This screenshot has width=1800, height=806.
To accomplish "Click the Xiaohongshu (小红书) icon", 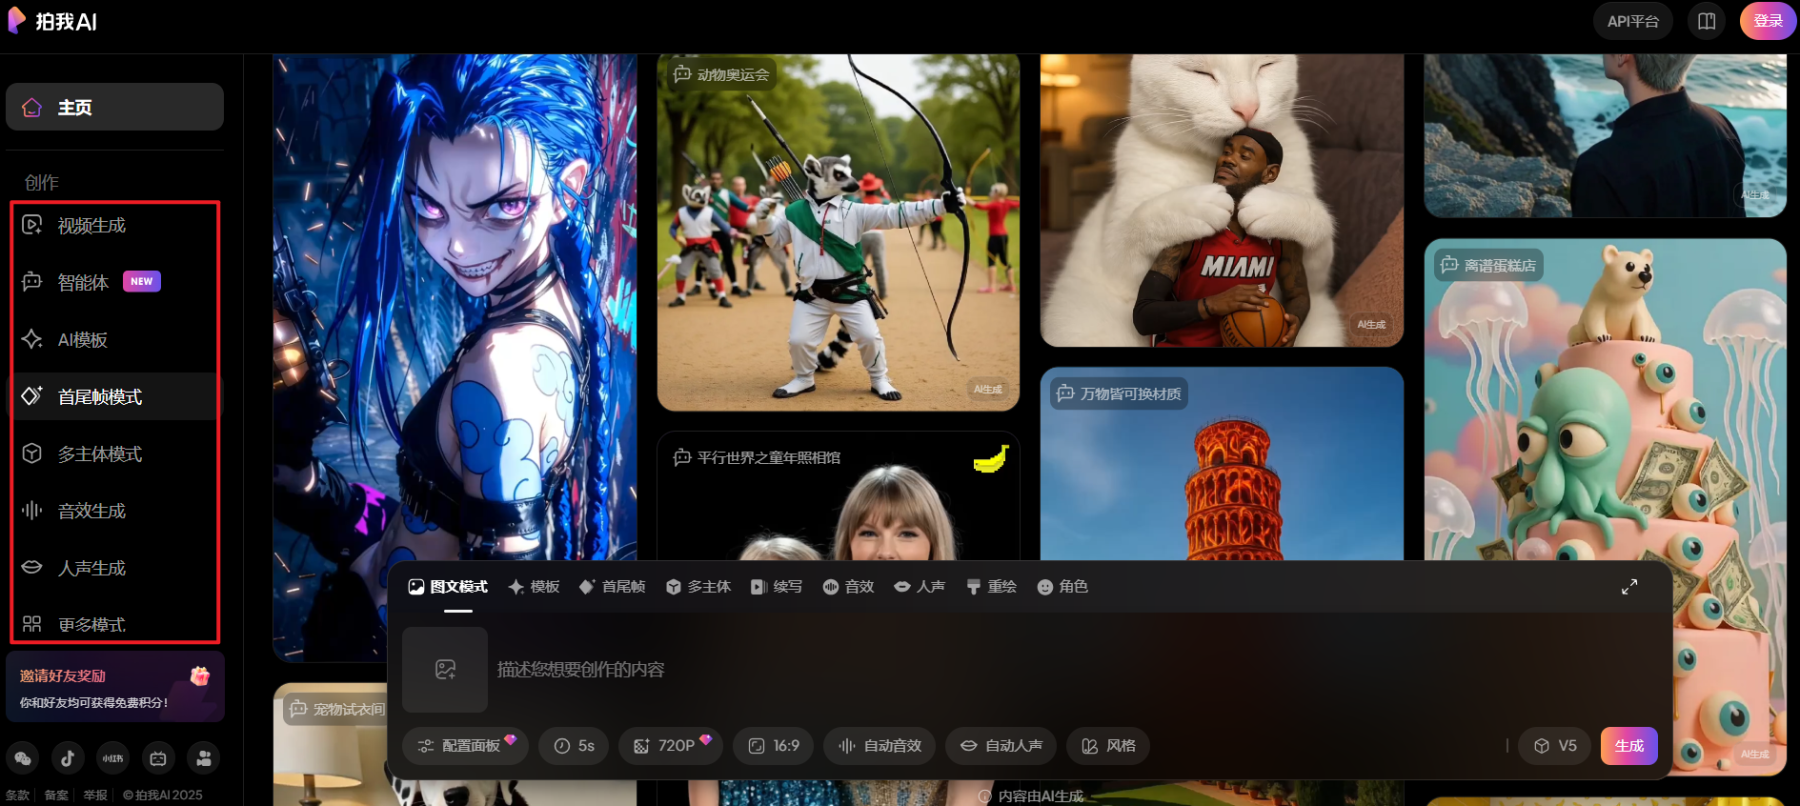I will (113, 758).
